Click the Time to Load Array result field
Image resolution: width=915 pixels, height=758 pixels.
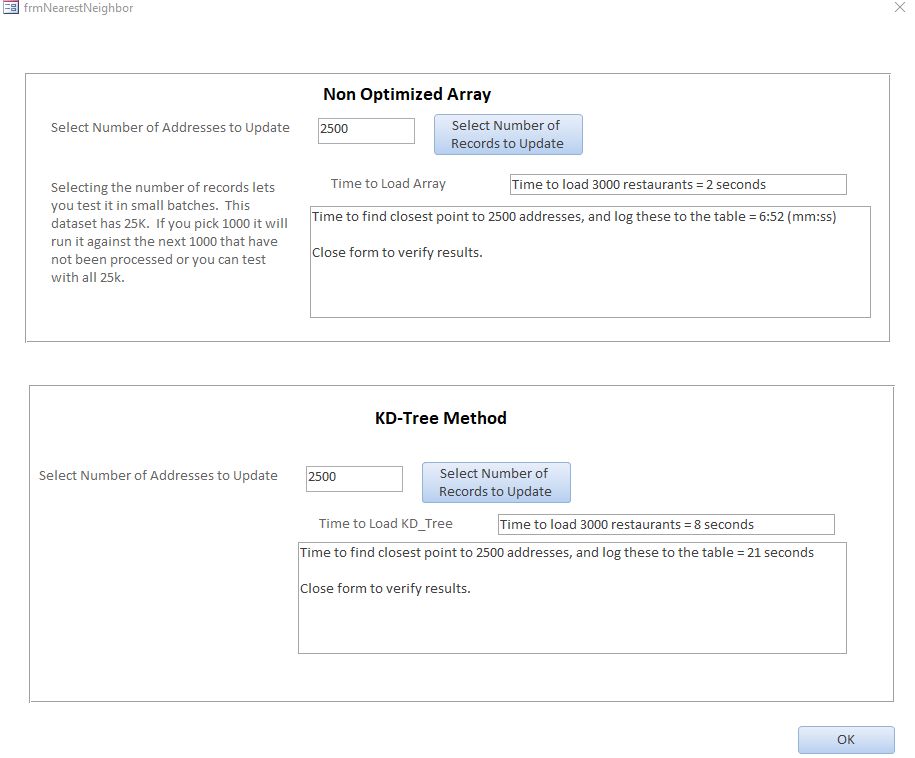point(677,184)
